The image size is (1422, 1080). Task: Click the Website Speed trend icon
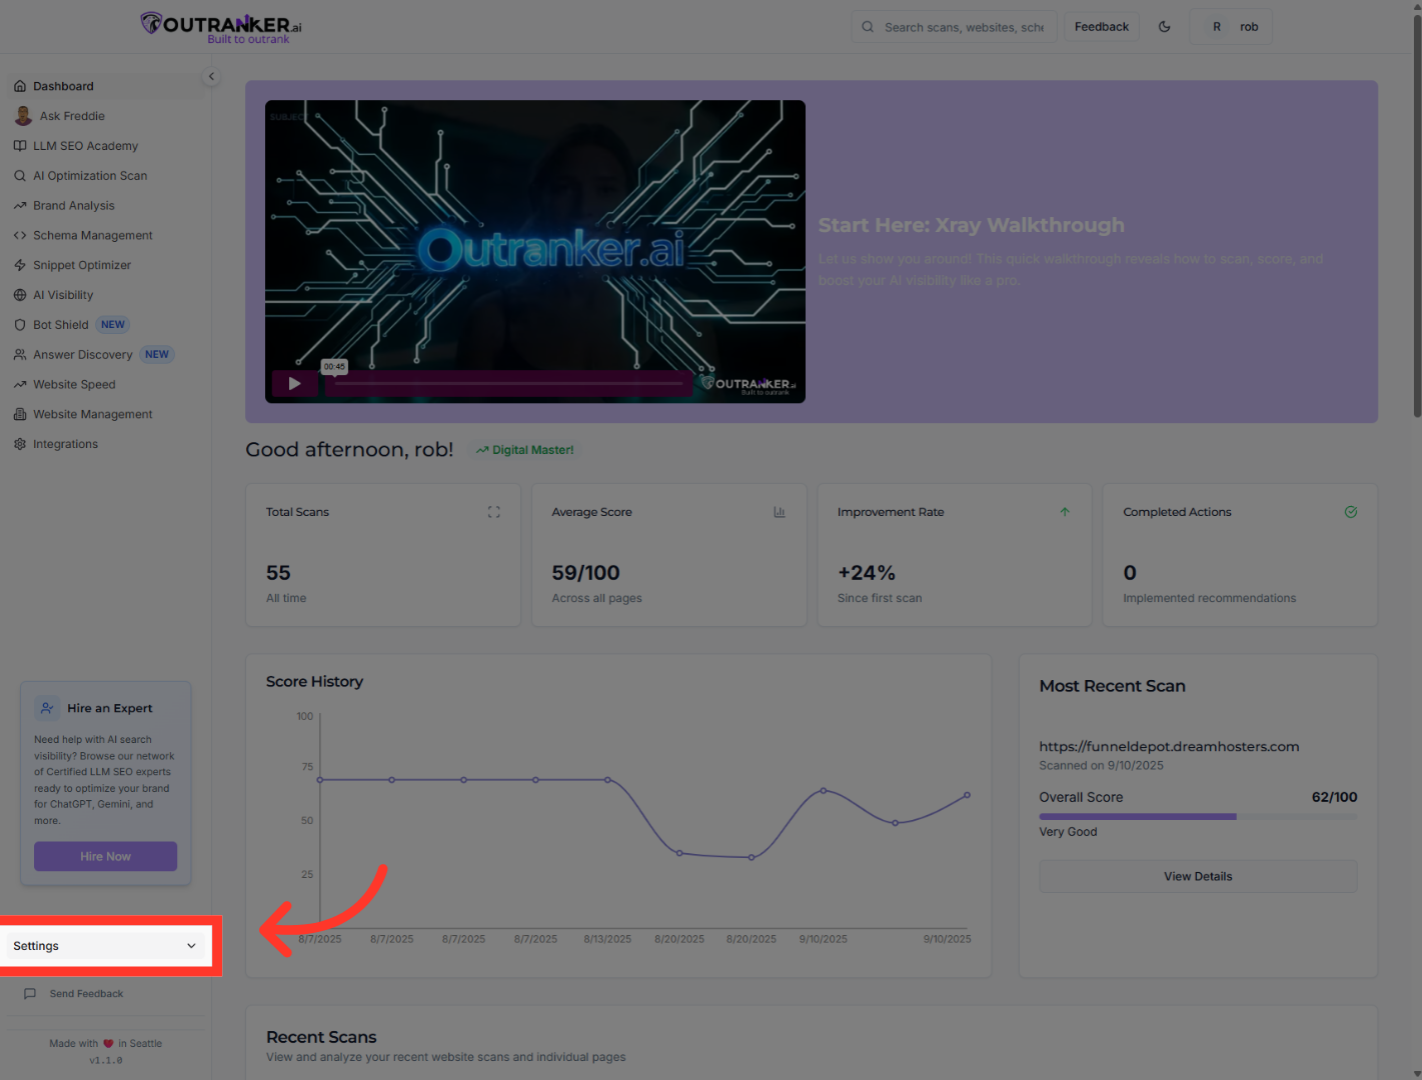[20, 385]
